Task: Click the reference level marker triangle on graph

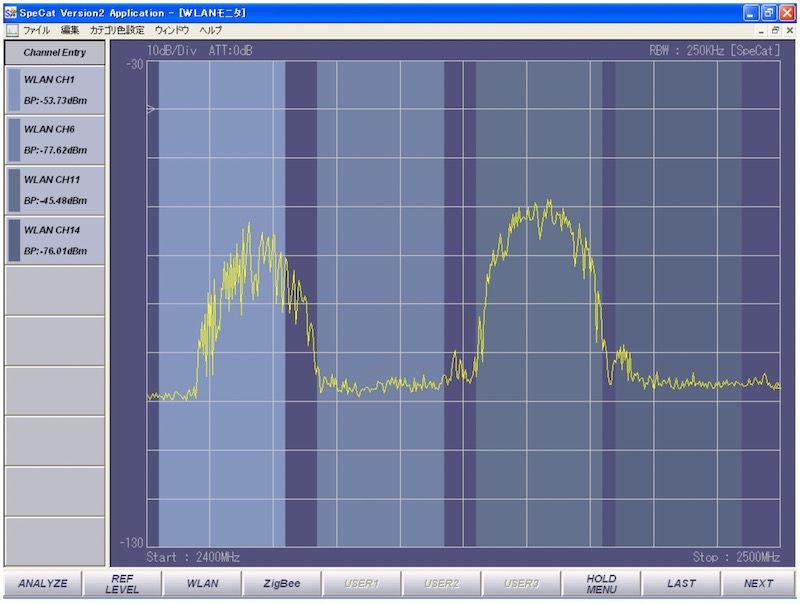Action: click(151, 109)
